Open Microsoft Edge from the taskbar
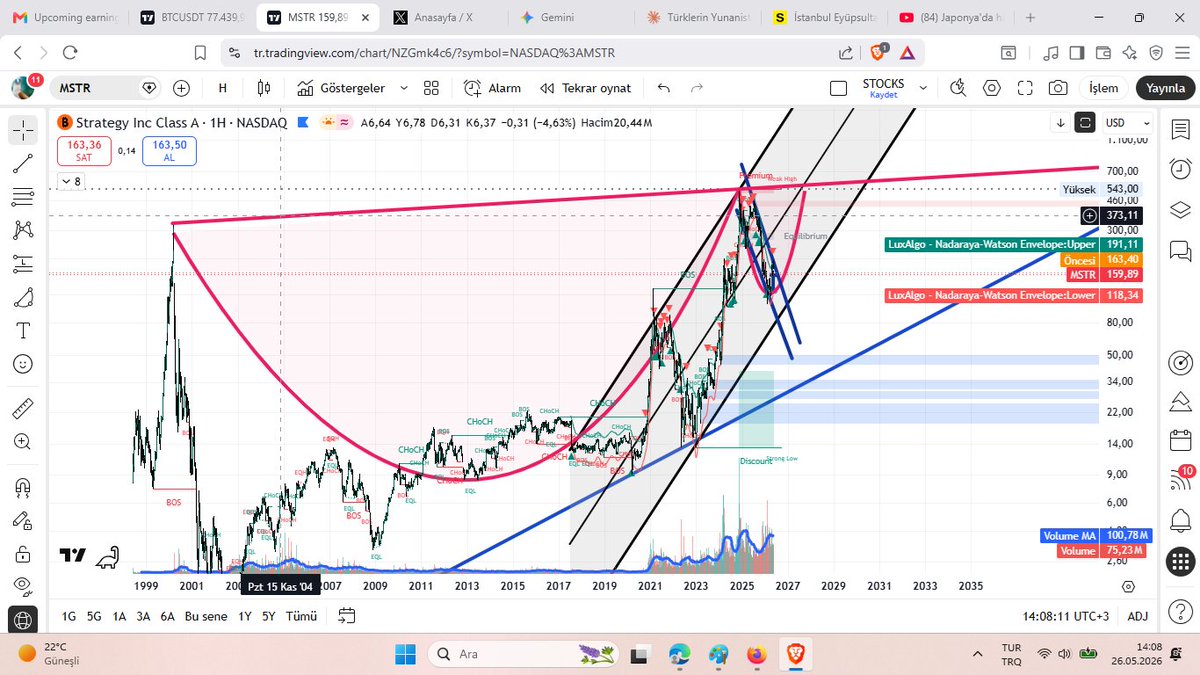This screenshot has width=1200, height=675. tap(680, 655)
